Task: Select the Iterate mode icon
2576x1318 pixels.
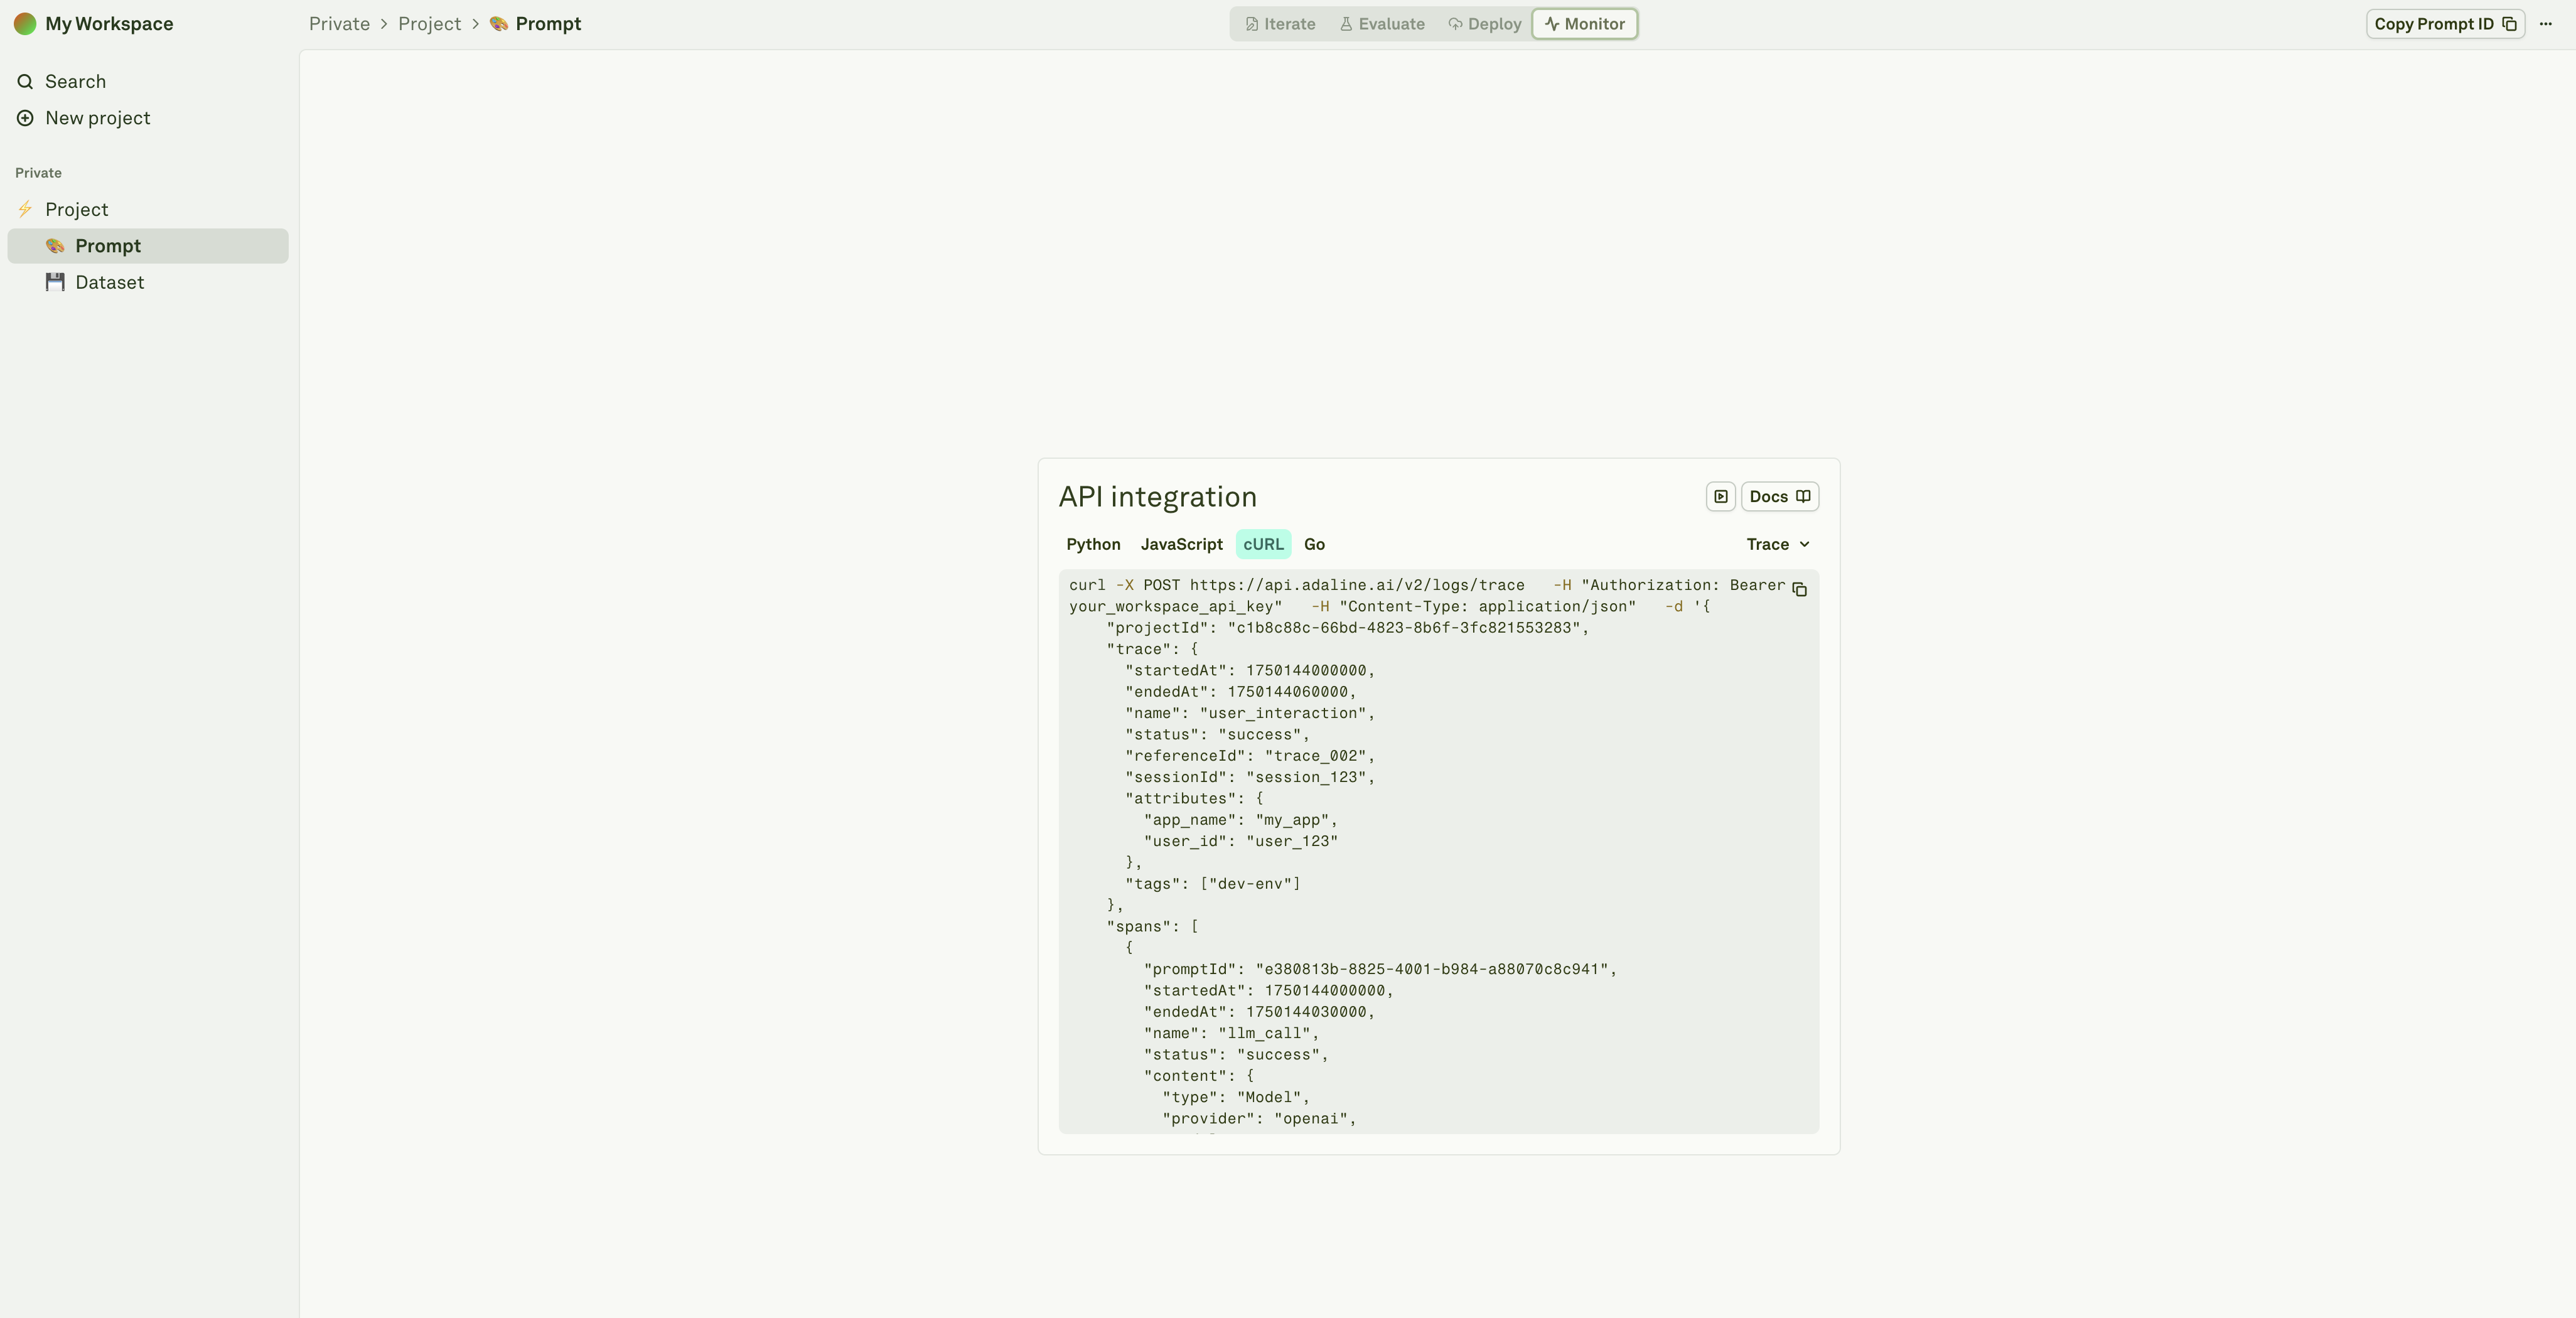Action: (x=1251, y=23)
